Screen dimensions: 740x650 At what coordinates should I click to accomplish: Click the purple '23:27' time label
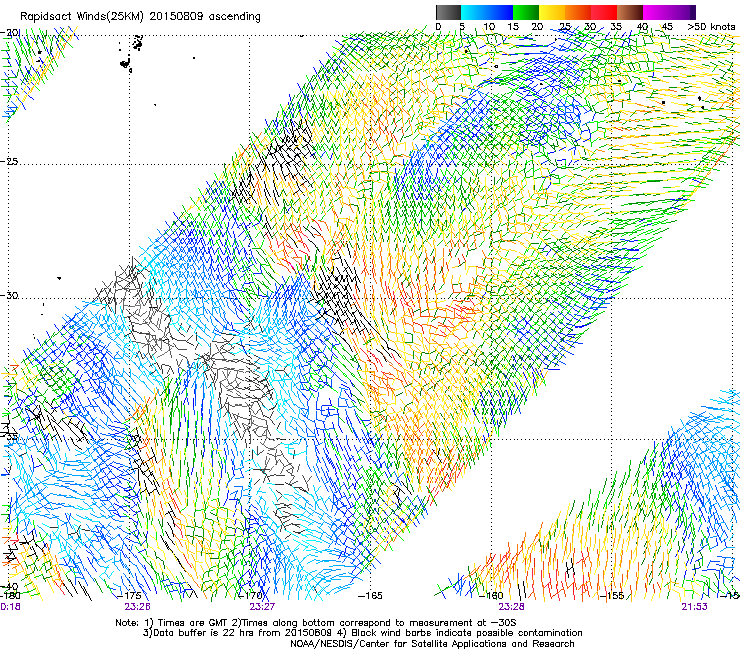[262, 607]
